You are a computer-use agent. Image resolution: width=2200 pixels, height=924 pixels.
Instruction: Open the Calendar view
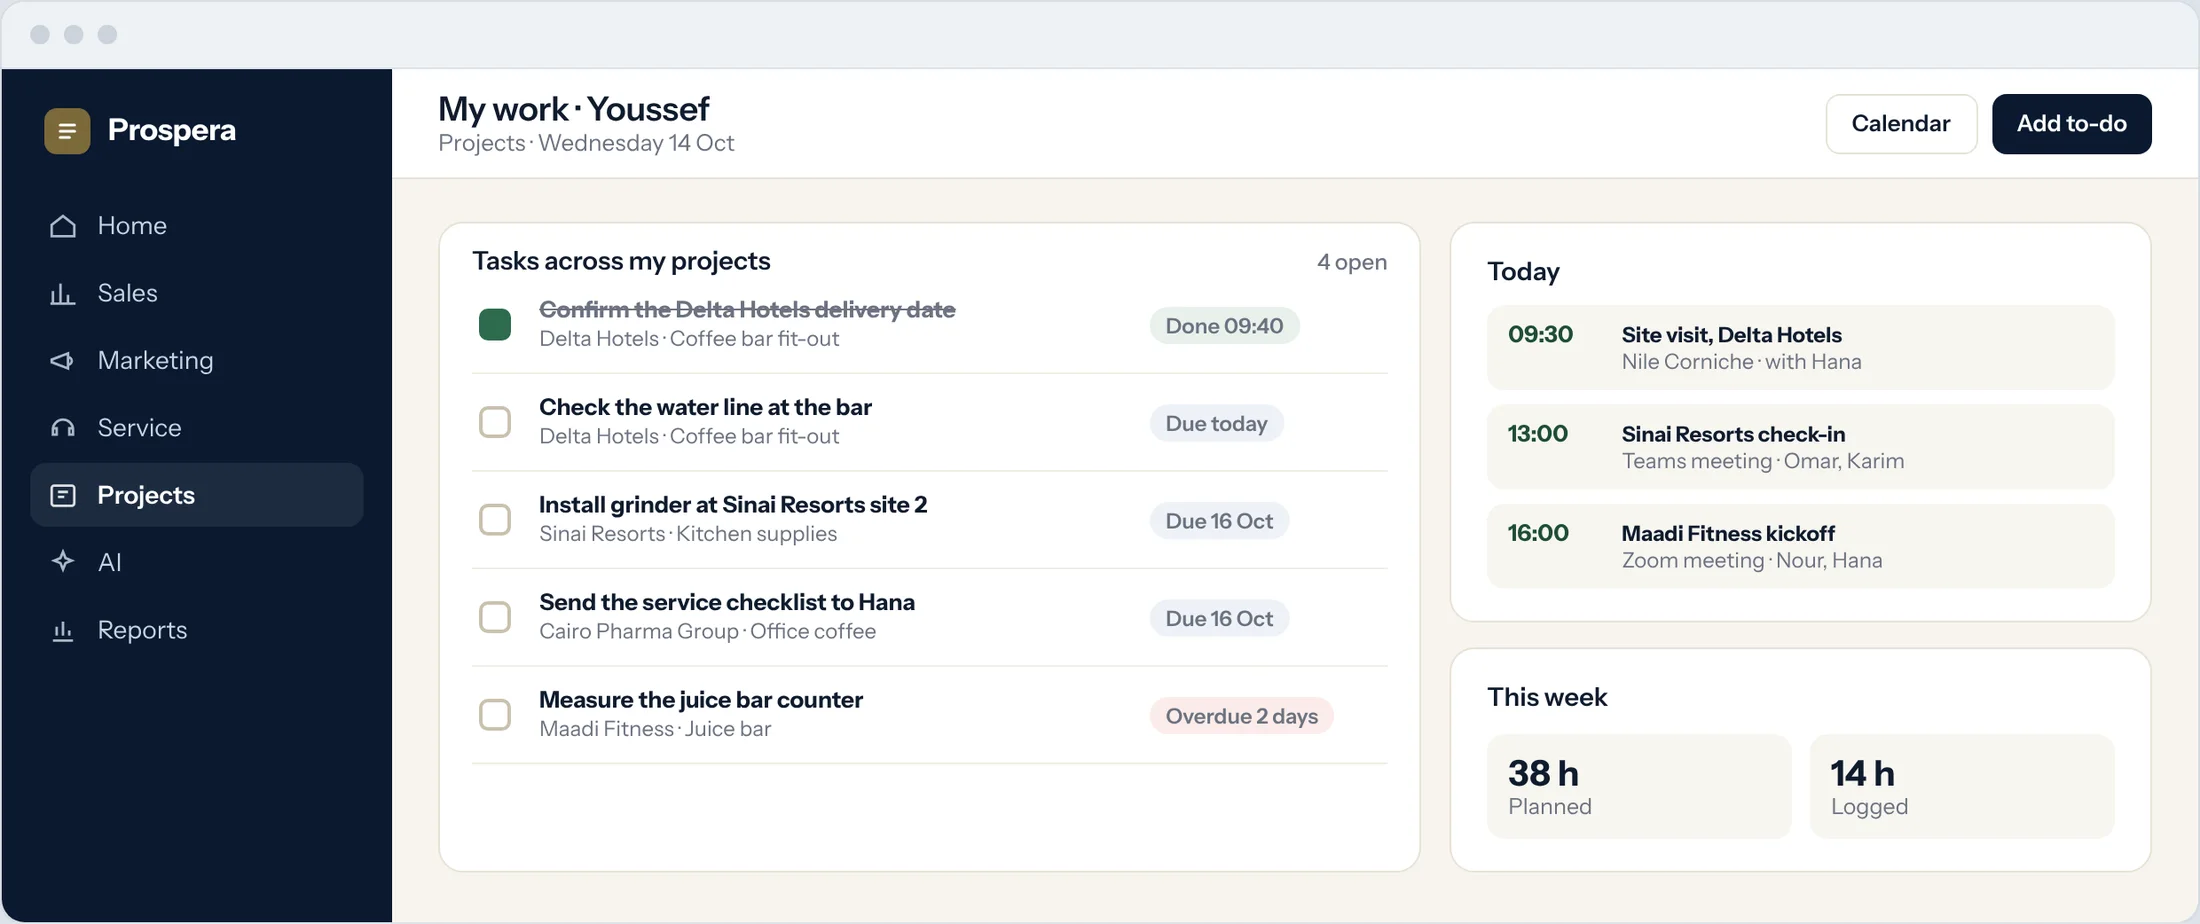click(1901, 124)
